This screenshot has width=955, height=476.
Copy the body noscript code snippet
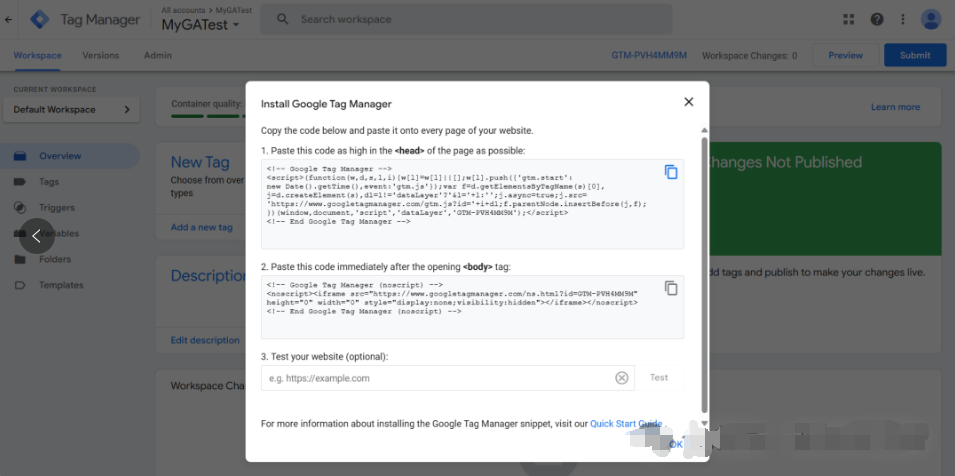point(671,288)
